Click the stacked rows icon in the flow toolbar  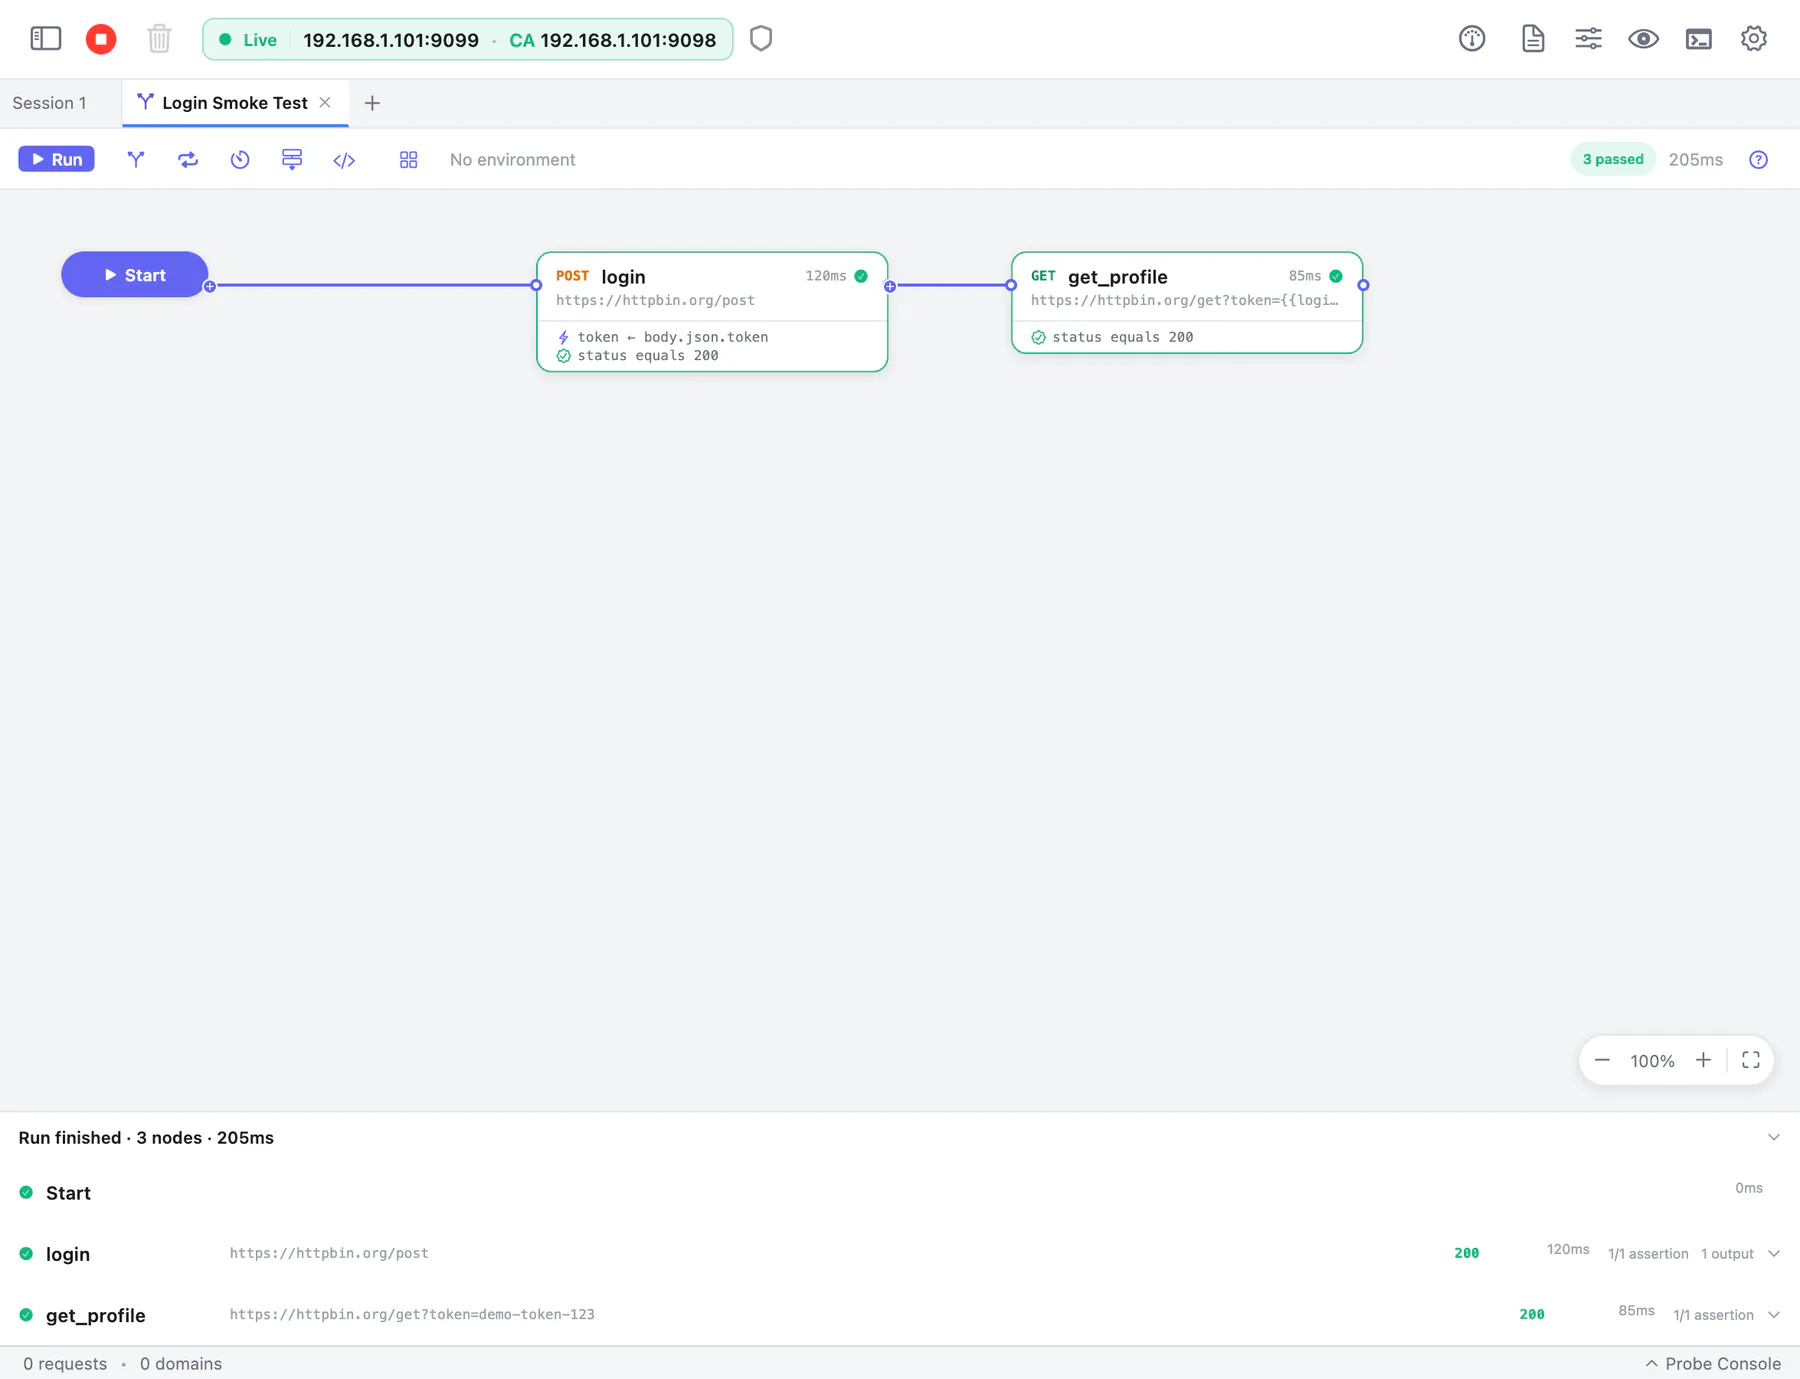click(292, 159)
